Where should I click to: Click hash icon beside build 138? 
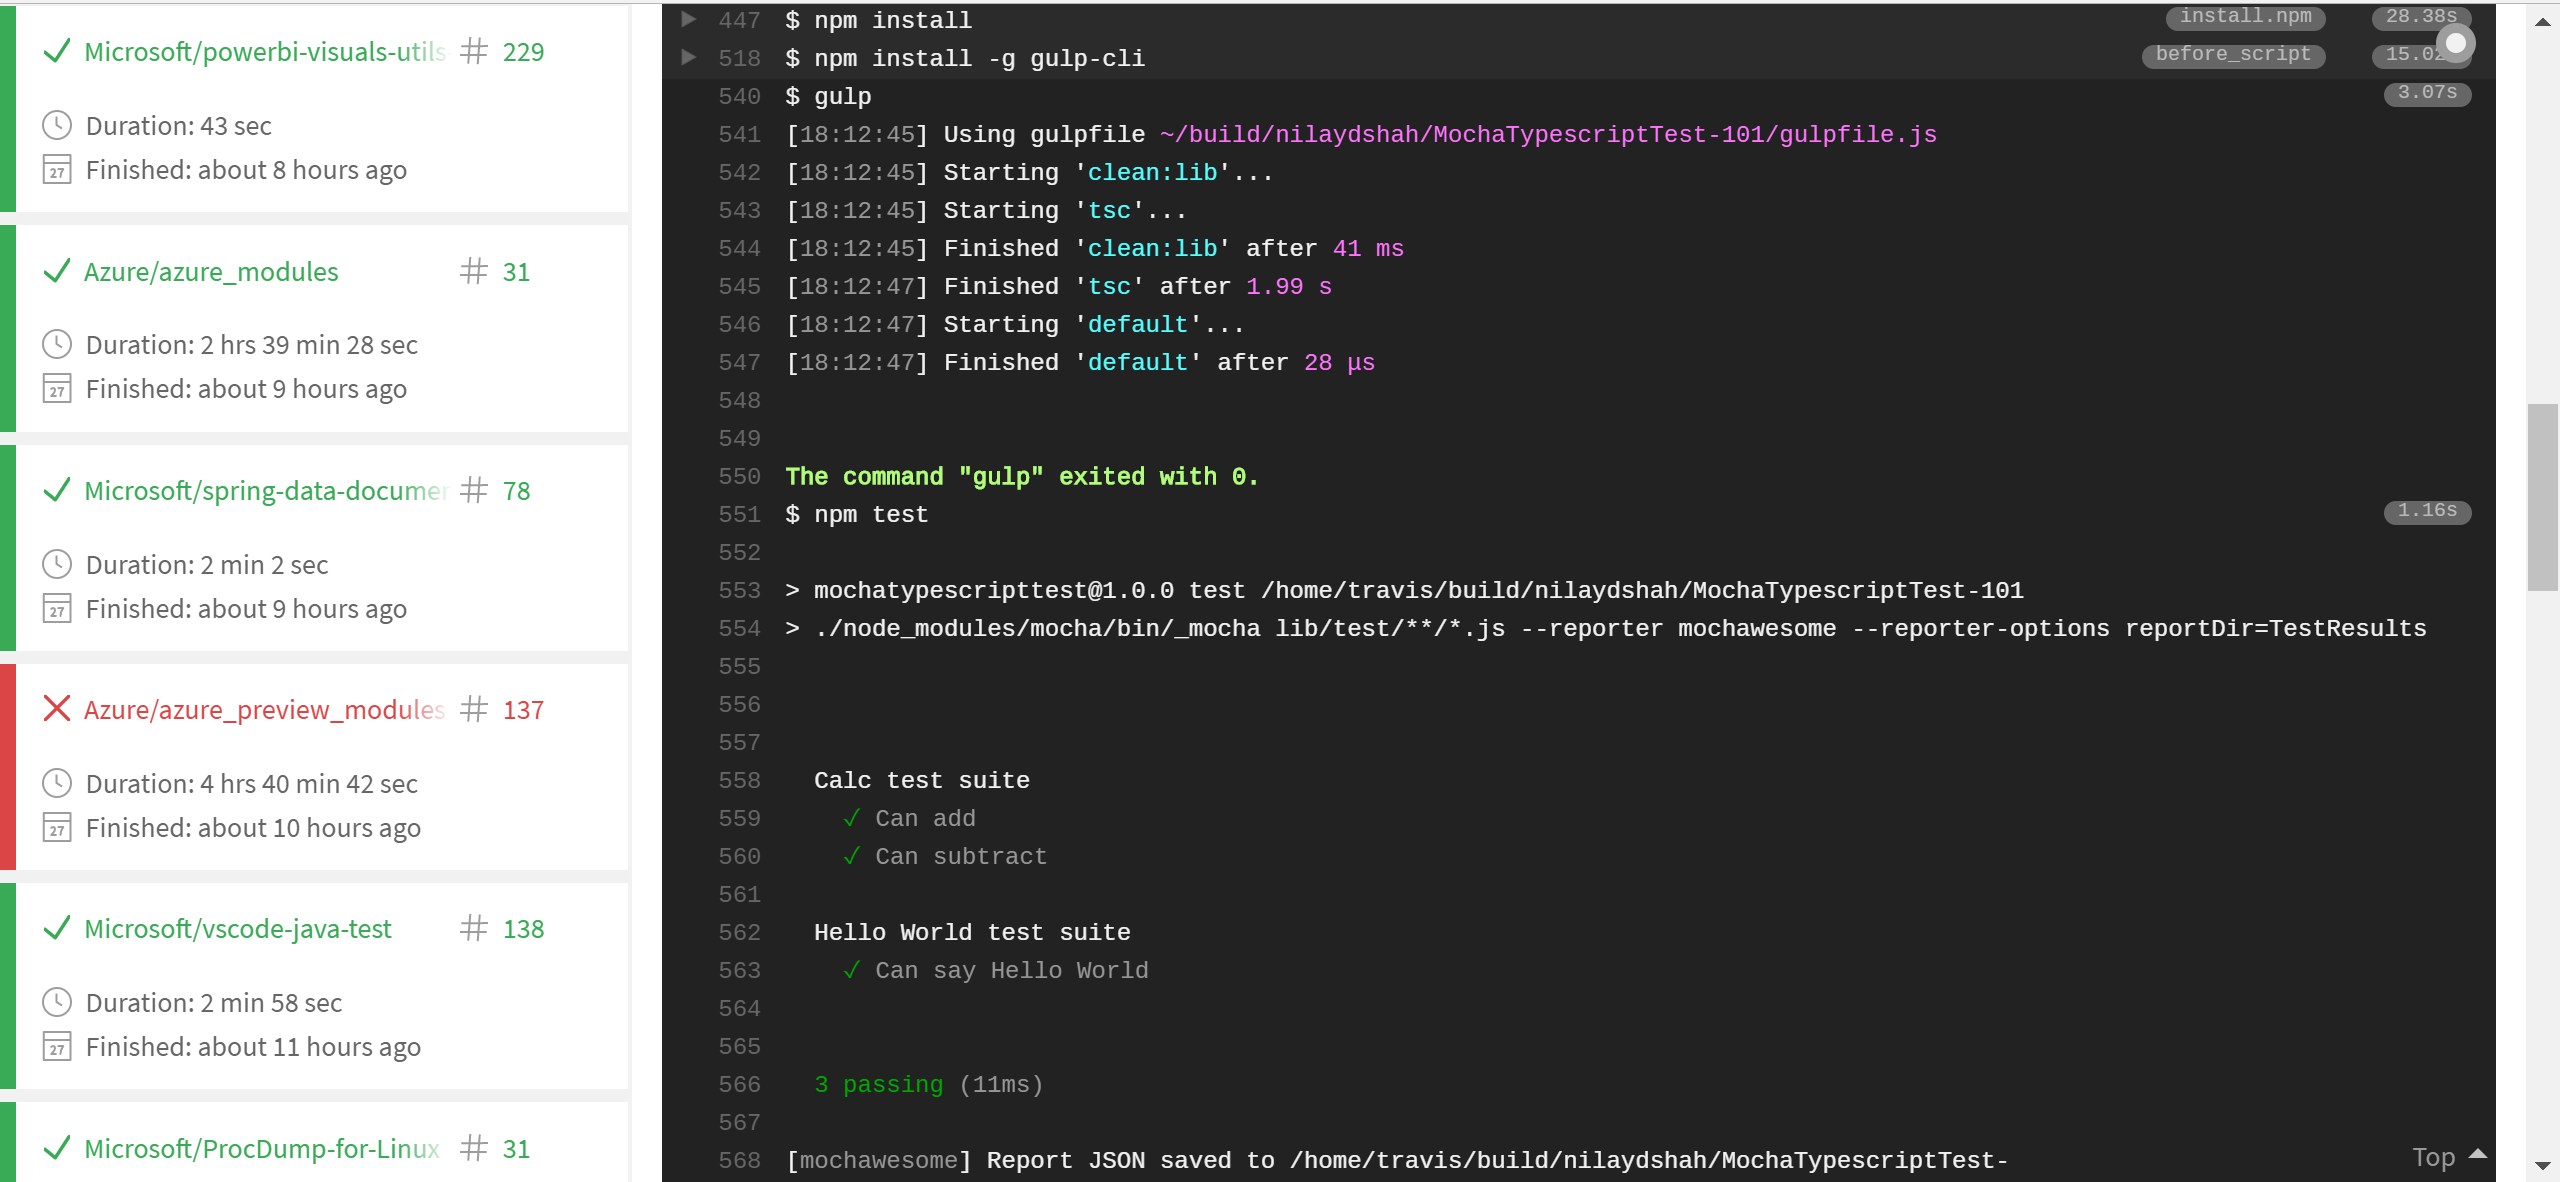click(x=474, y=928)
